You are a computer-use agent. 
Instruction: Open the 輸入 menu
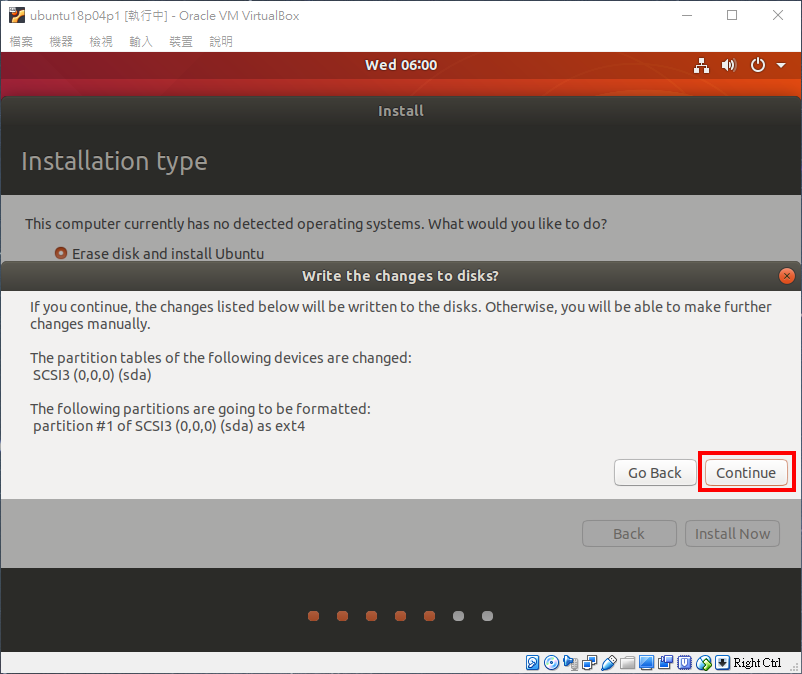pos(141,41)
